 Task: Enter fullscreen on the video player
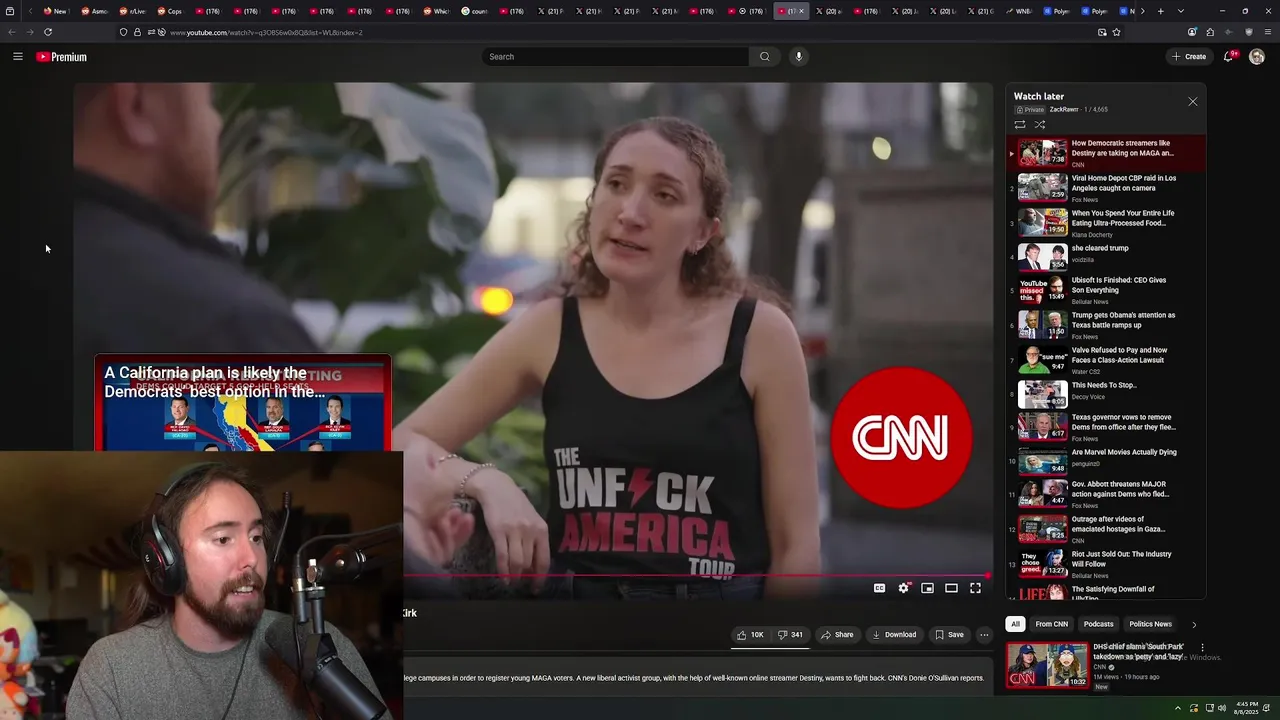975,588
